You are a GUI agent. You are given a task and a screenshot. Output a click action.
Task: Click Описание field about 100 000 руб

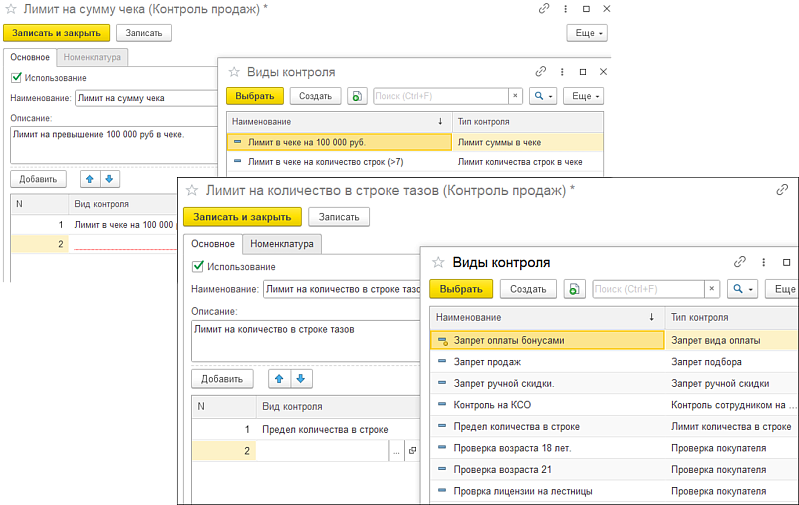(114, 145)
